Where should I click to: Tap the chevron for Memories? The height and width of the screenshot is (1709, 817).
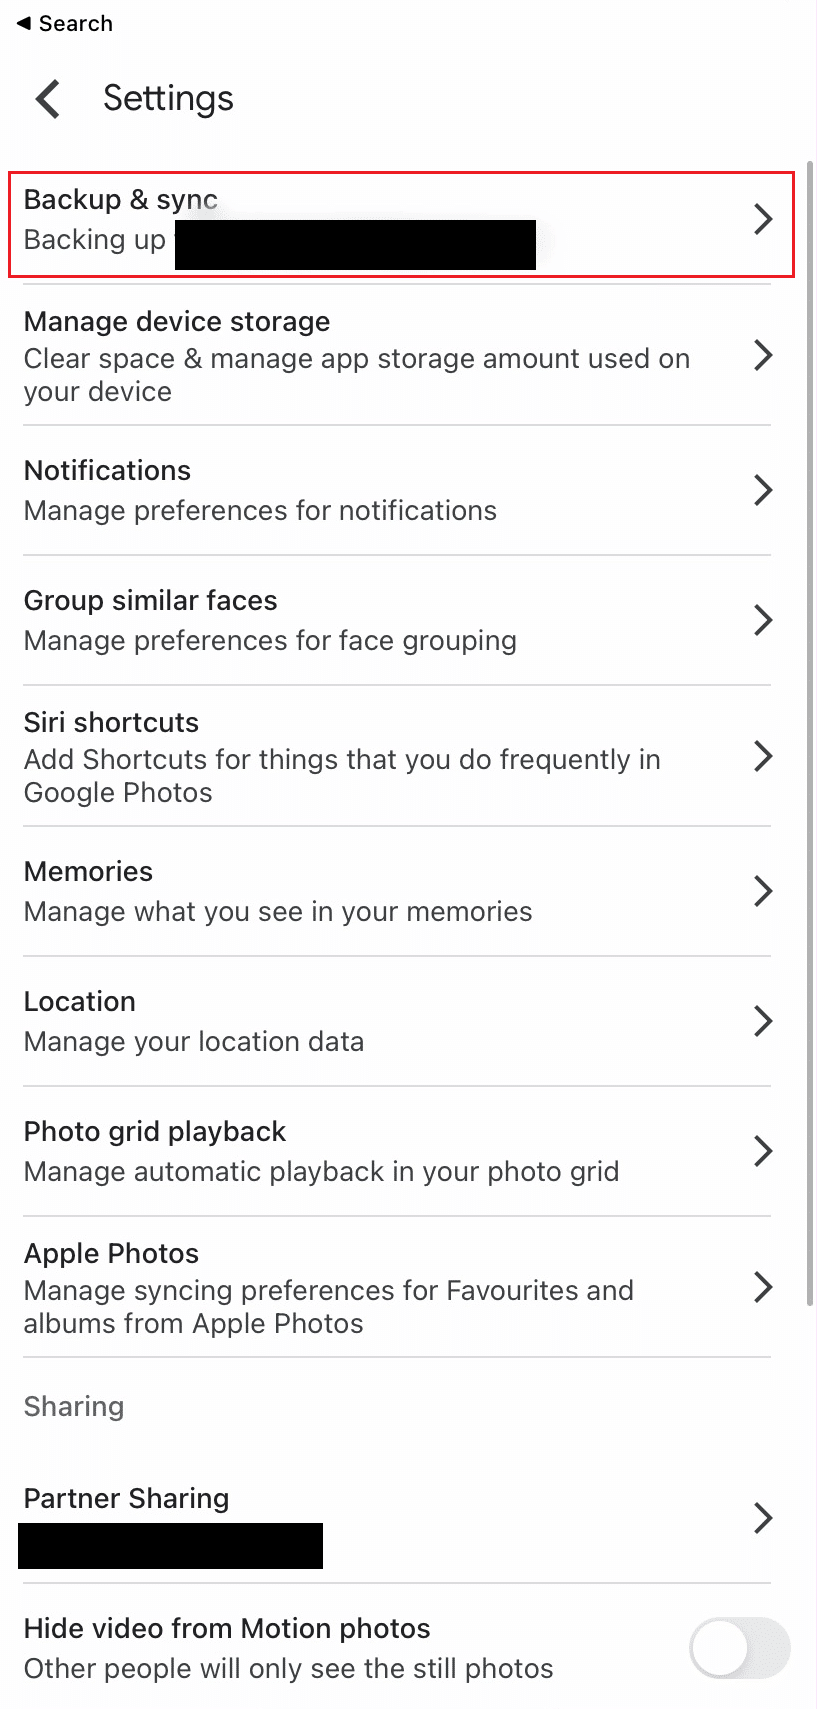point(763,891)
